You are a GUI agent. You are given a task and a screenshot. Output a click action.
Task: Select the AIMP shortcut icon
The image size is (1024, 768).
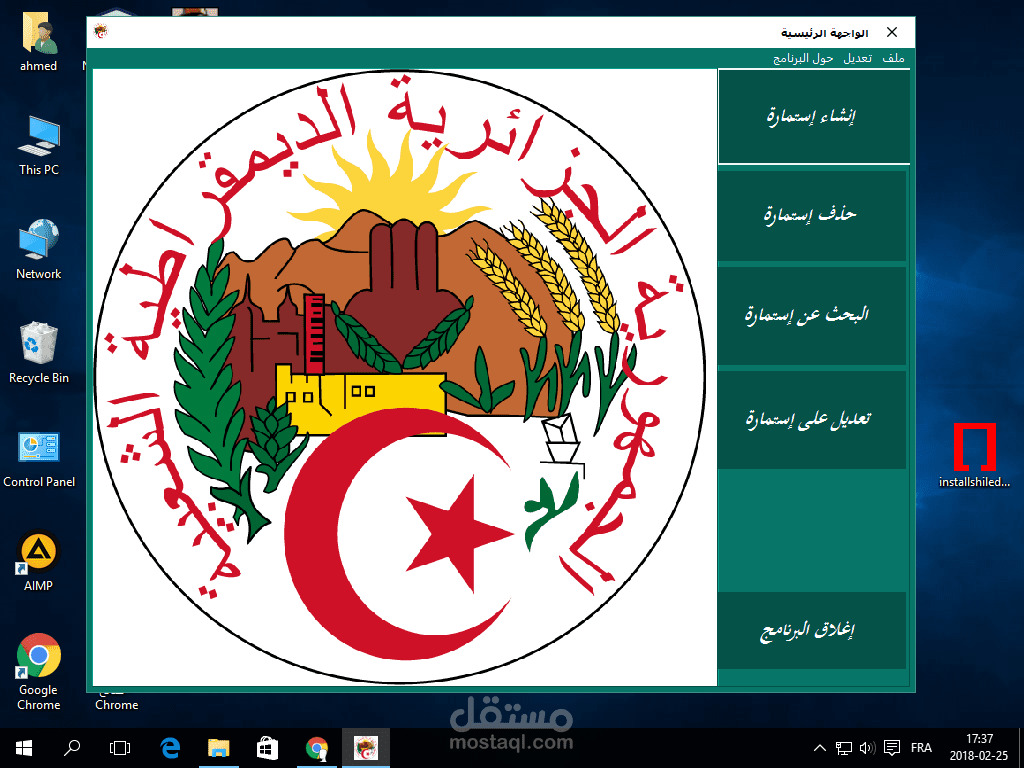(39, 562)
